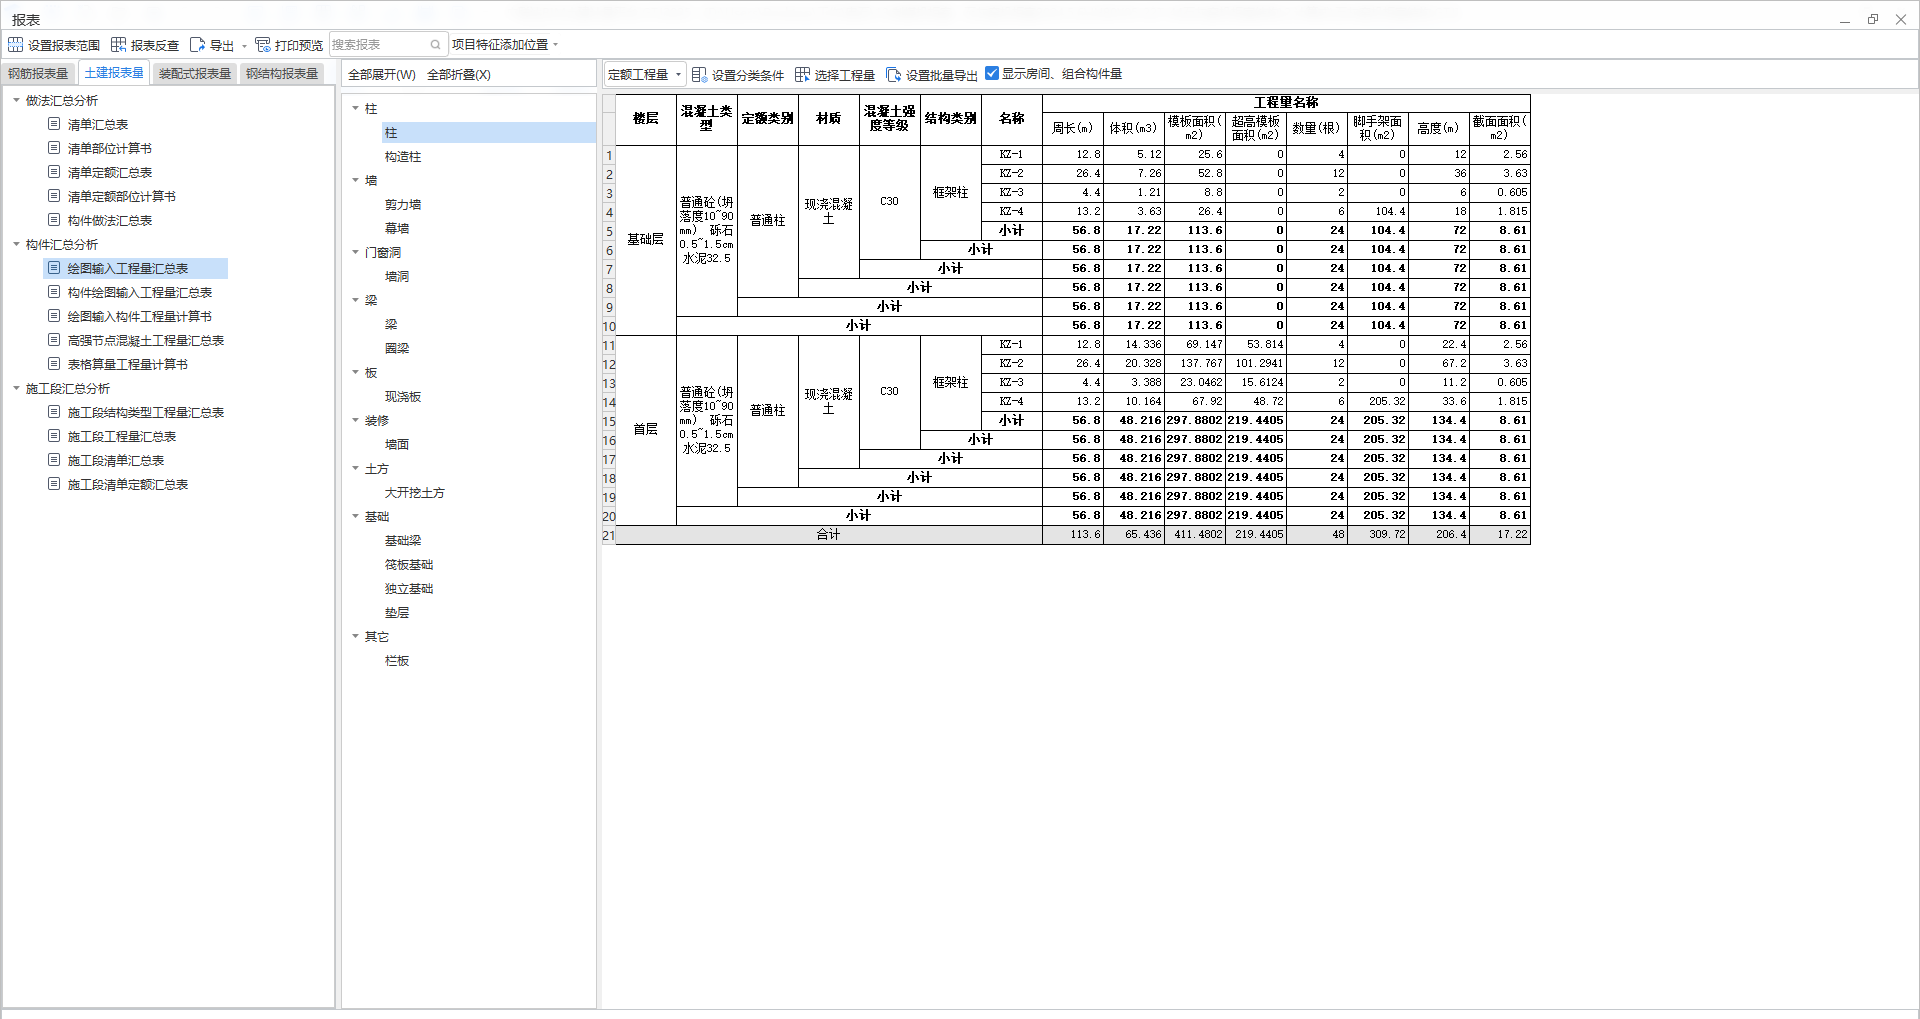
Task: Click the 报表反查 icon
Action: pyautogui.click(x=118, y=45)
